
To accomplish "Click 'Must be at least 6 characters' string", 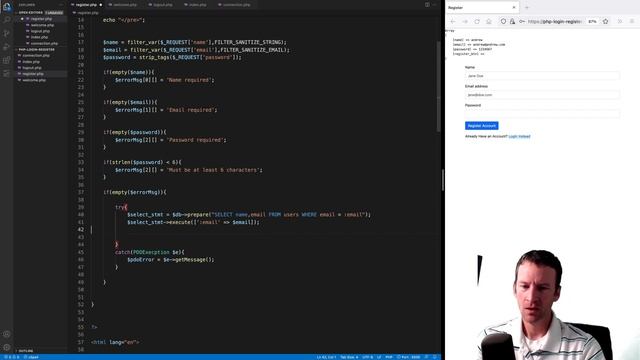I will (213, 170).
